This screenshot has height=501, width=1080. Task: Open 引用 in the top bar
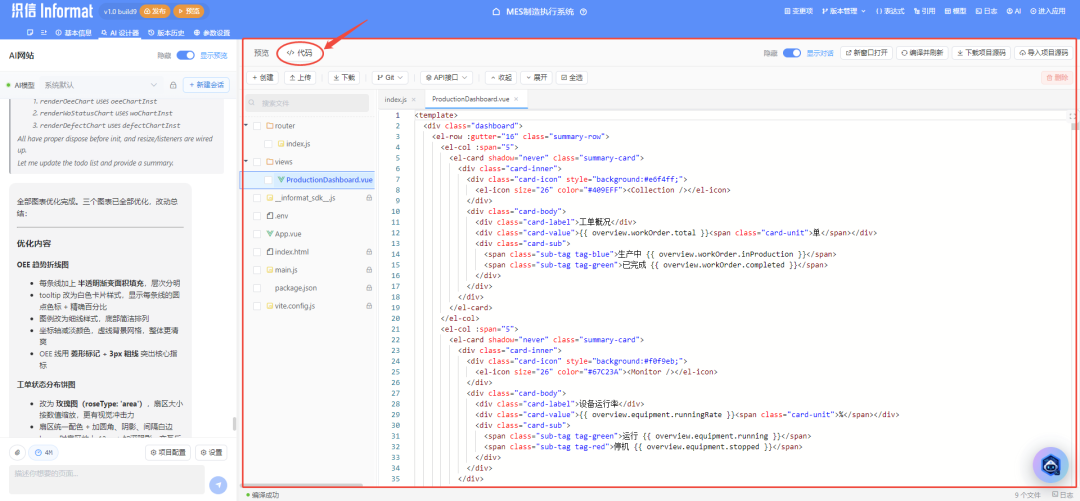pos(924,11)
